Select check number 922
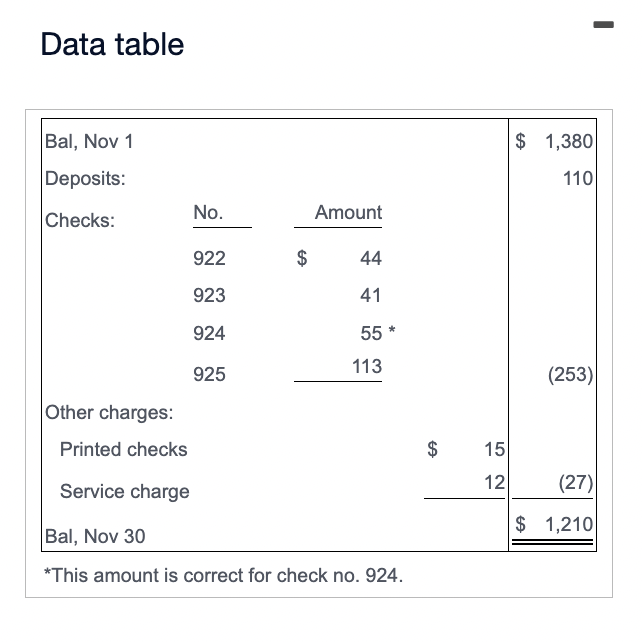 pyautogui.click(x=209, y=258)
